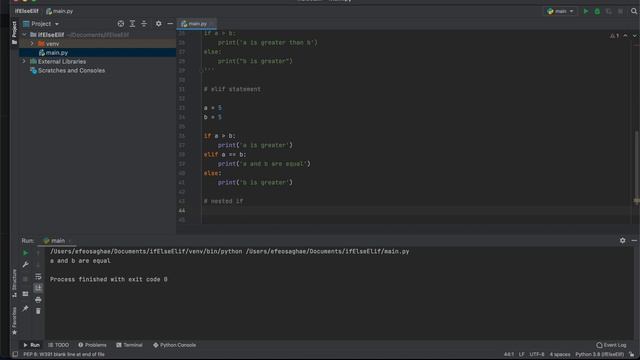The image size is (640, 360).
Task: Open run configuration wrench icon in Run panel
Action: [x=25, y=264]
